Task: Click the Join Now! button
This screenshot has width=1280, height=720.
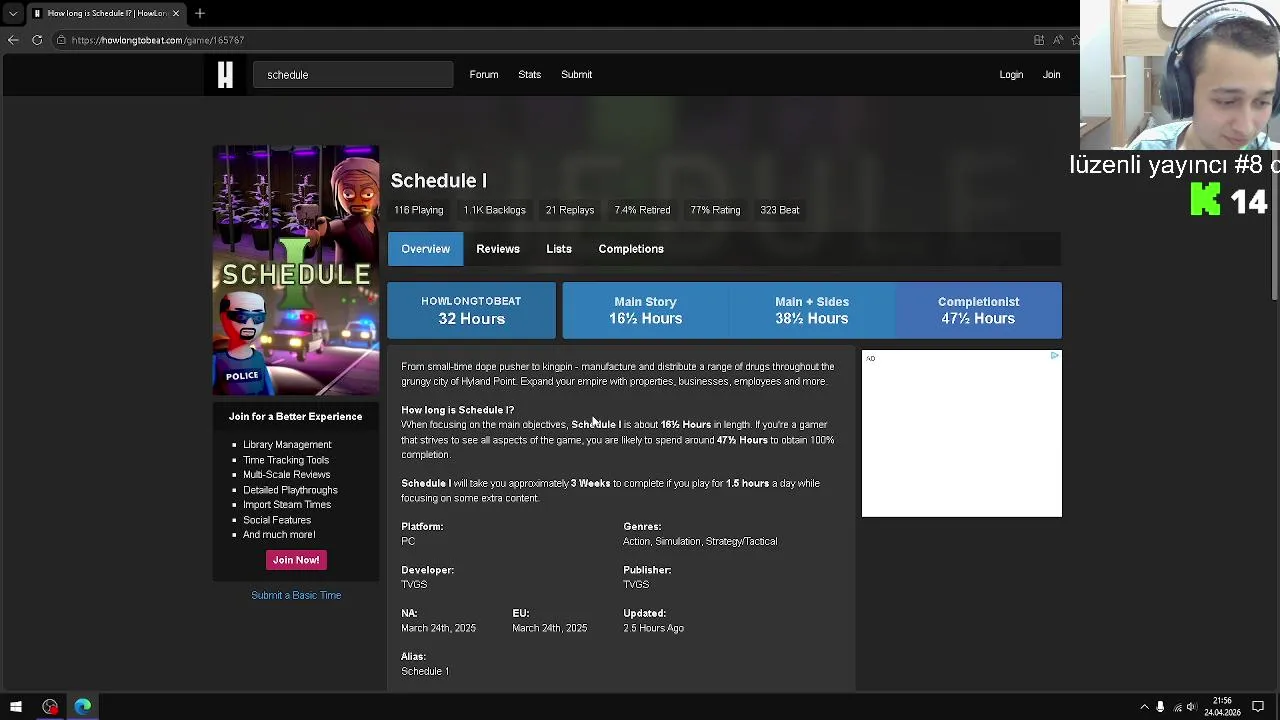Action: tap(296, 560)
